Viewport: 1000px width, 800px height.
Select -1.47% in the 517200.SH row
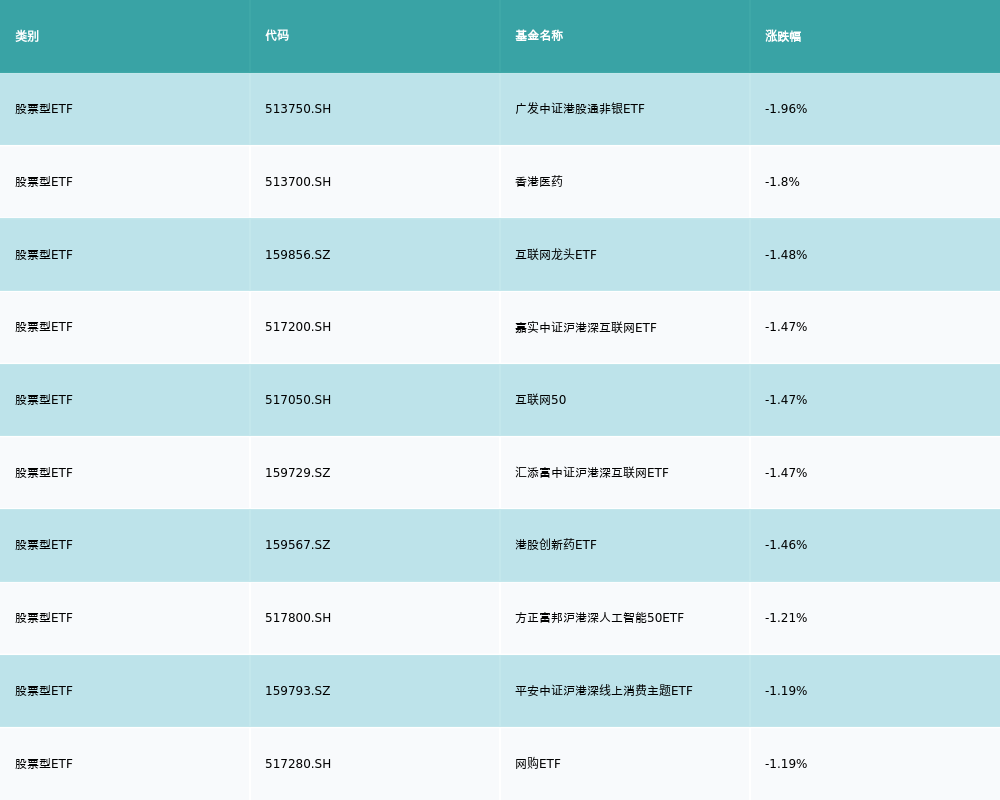(x=786, y=327)
